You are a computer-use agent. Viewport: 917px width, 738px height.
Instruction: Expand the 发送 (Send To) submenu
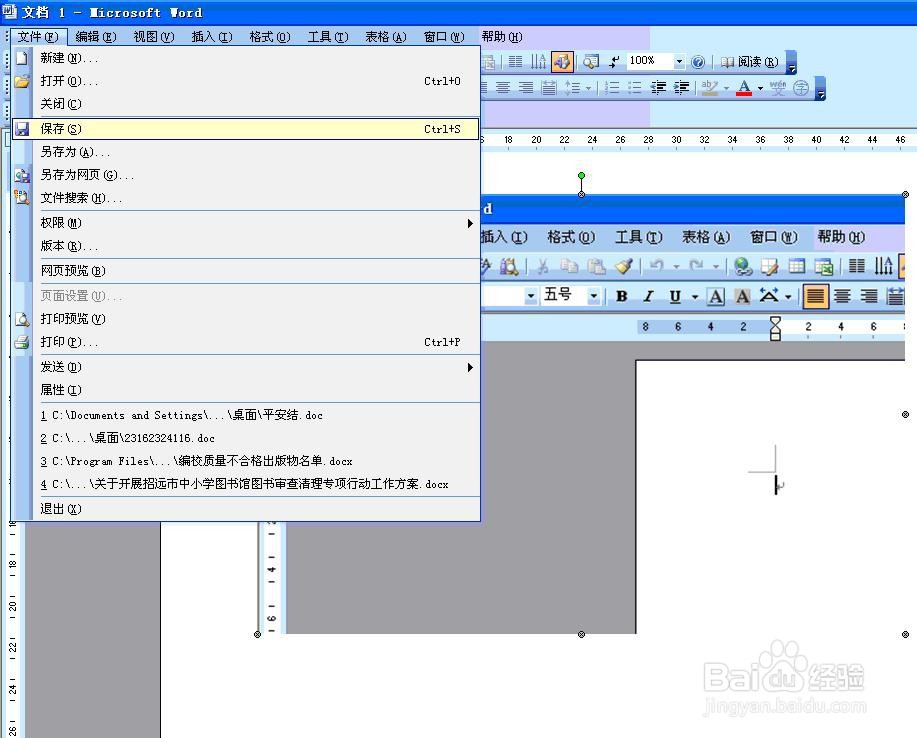tap(246, 367)
